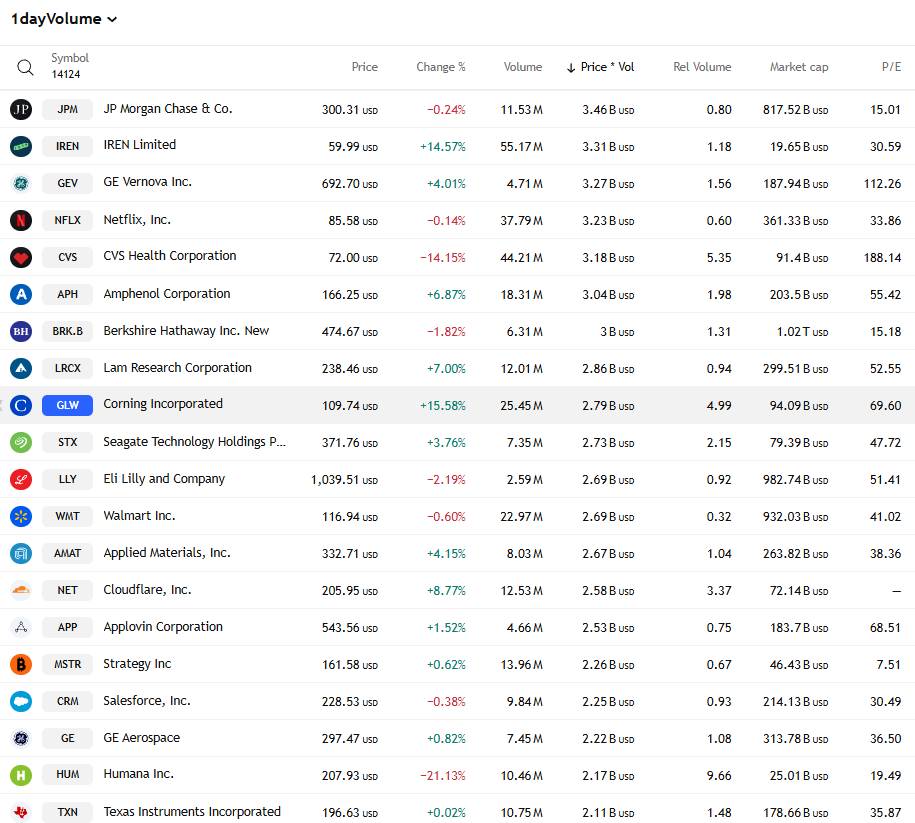Click Berkshire's 1.02 T market cap
This screenshot has width=915, height=823.
click(x=802, y=332)
